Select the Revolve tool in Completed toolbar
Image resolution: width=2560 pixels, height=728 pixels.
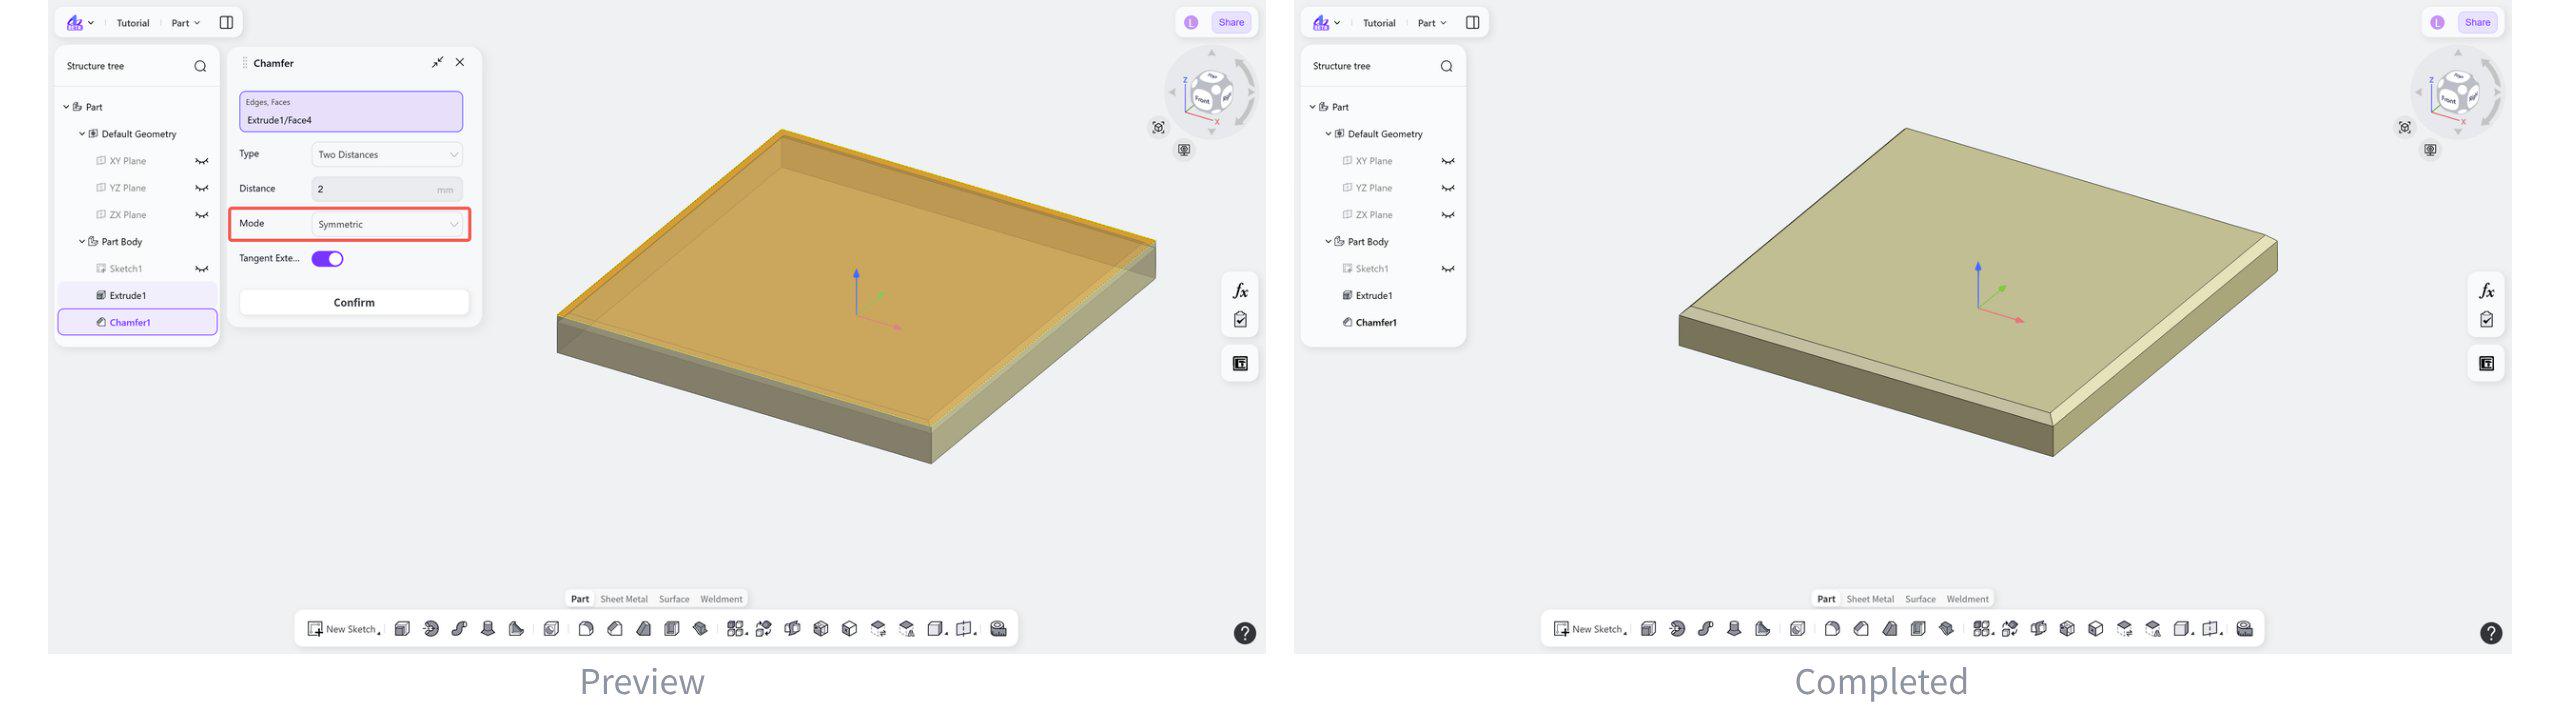tap(1677, 629)
